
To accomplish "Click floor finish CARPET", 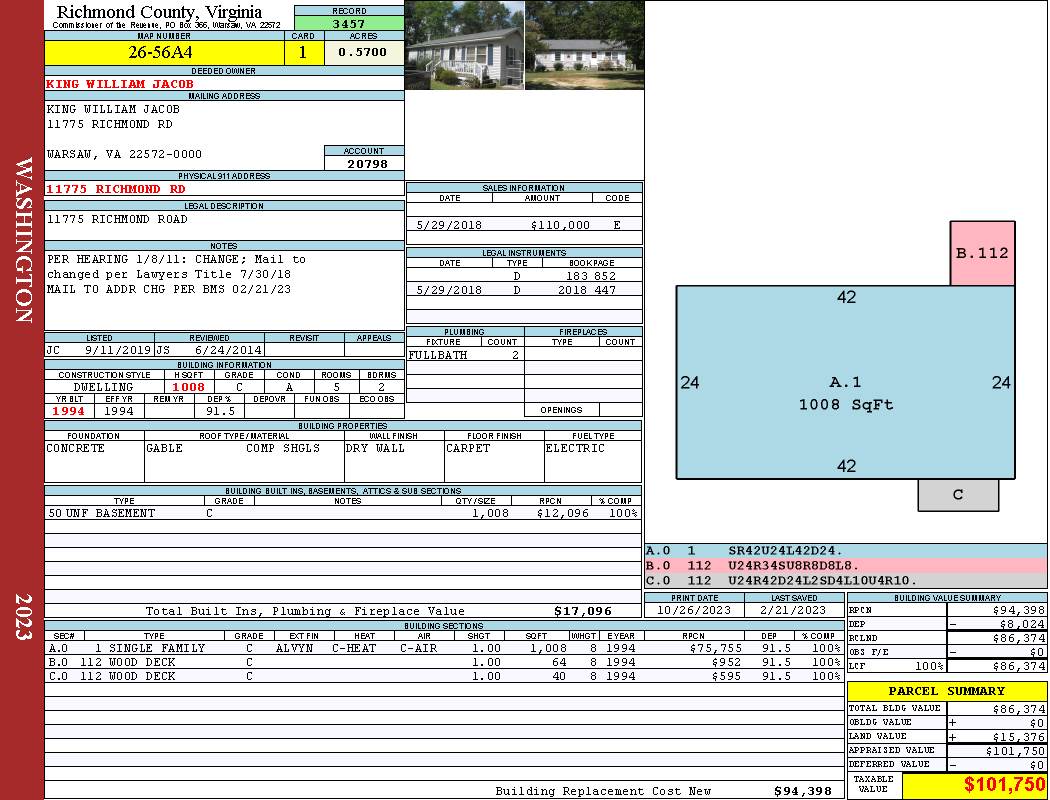I will tap(468, 448).
